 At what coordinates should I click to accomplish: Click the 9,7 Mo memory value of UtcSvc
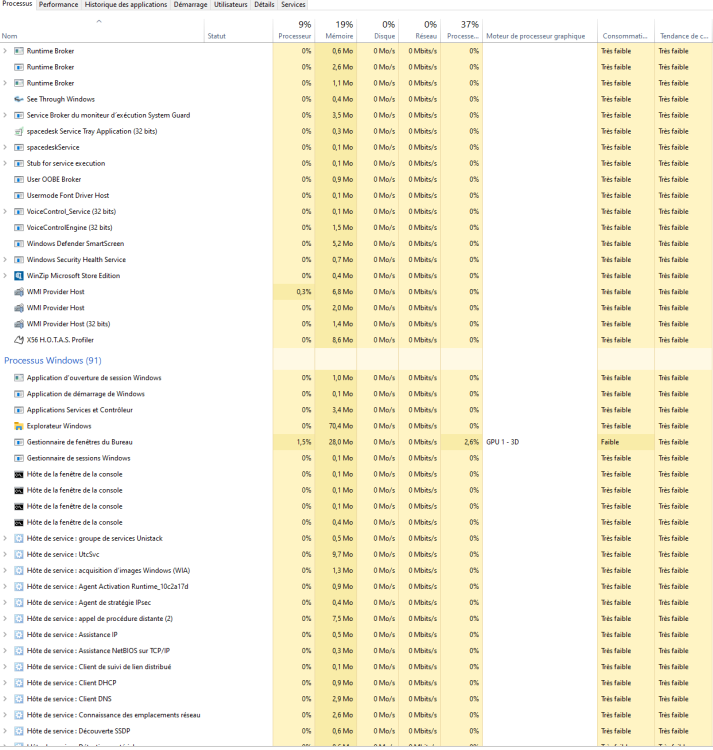pos(343,554)
